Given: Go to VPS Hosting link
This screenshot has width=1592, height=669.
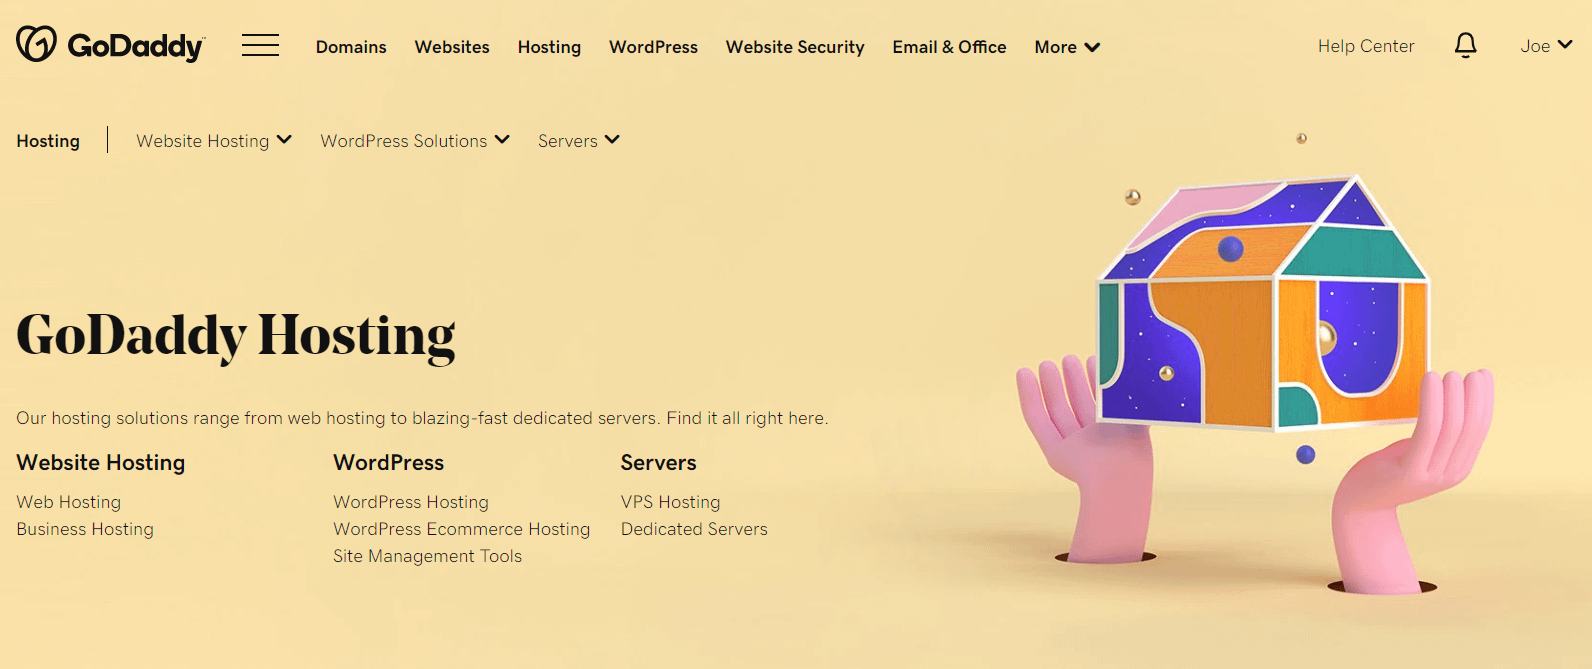Looking at the screenshot, I should pos(671,502).
